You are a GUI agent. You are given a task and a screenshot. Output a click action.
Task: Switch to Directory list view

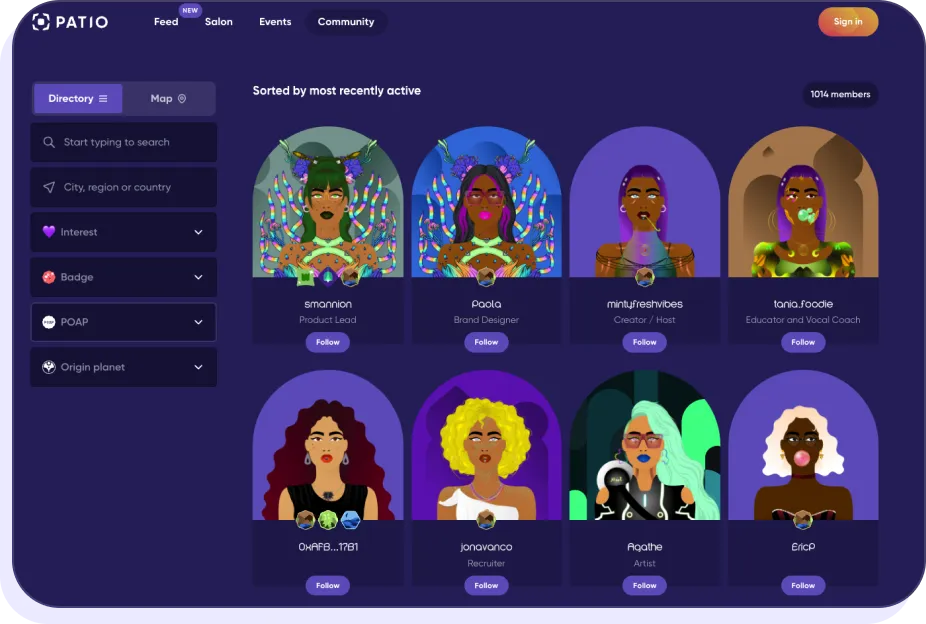click(x=78, y=99)
